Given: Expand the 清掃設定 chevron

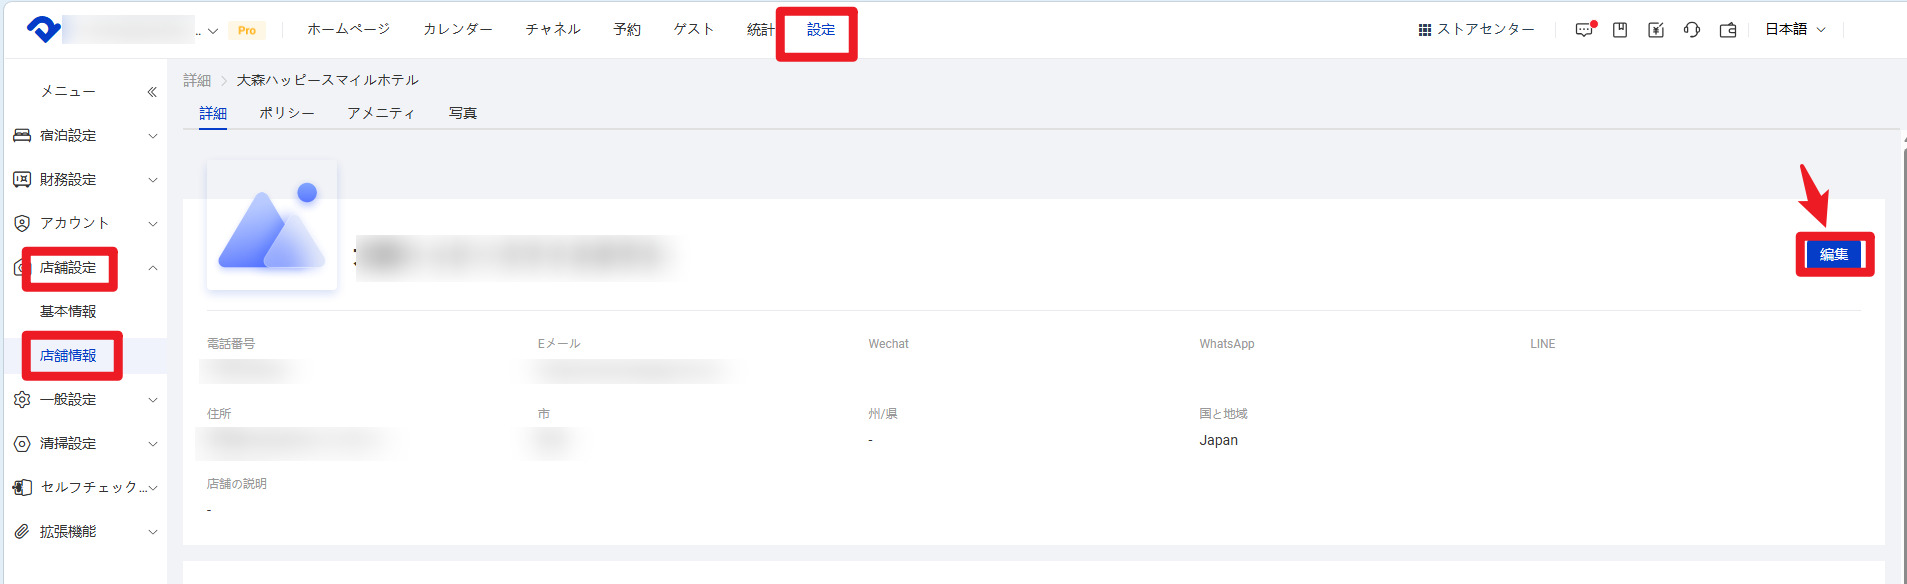Looking at the screenshot, I should [x=153, y=444].
